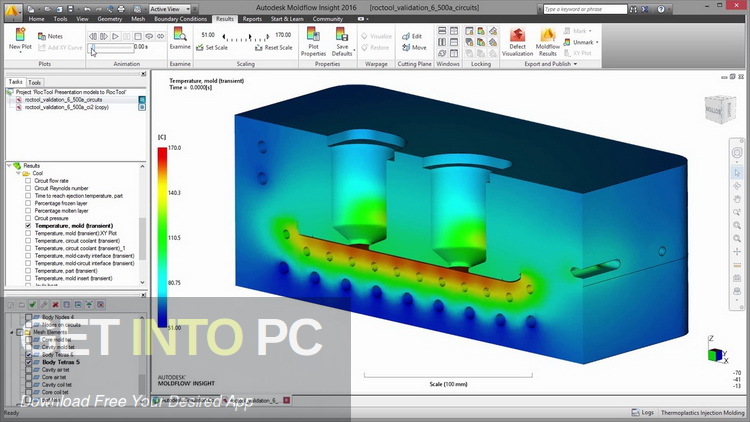Click the Undo icon in quick access toolbar
The width and height of the screenshot is (750, 422).
[87, 9]
